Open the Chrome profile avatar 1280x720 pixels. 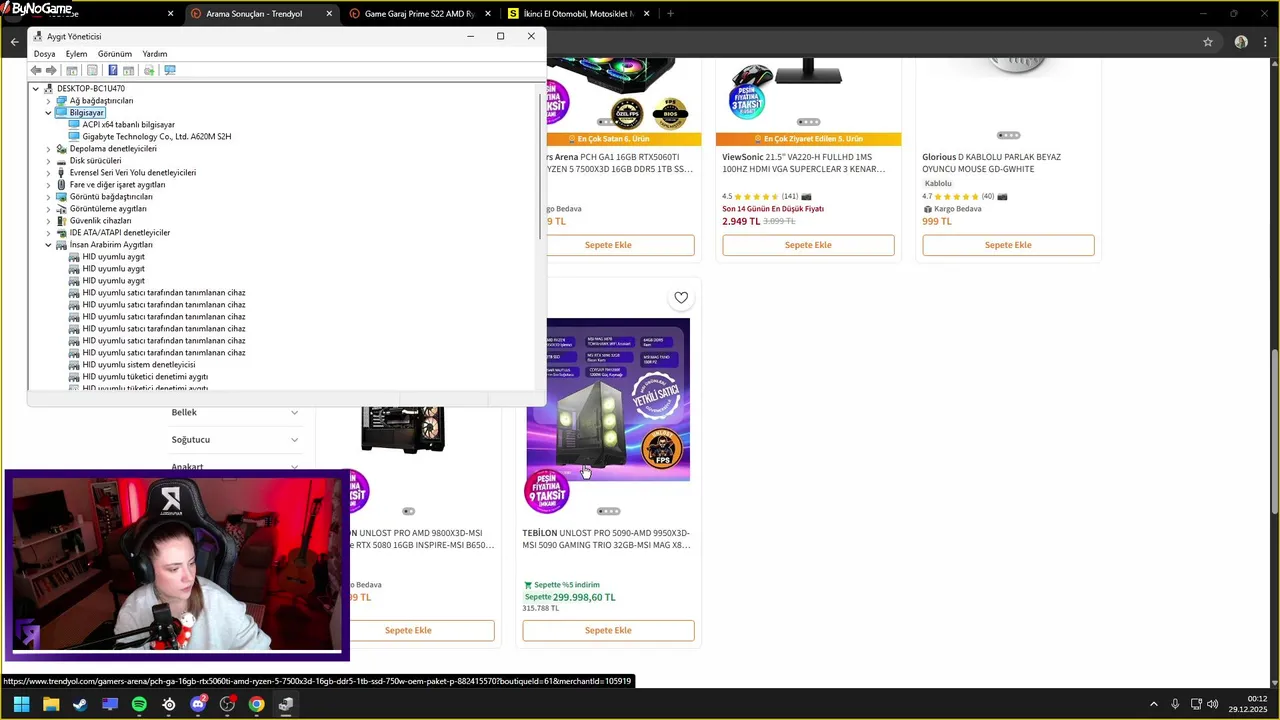[1241, 42]
